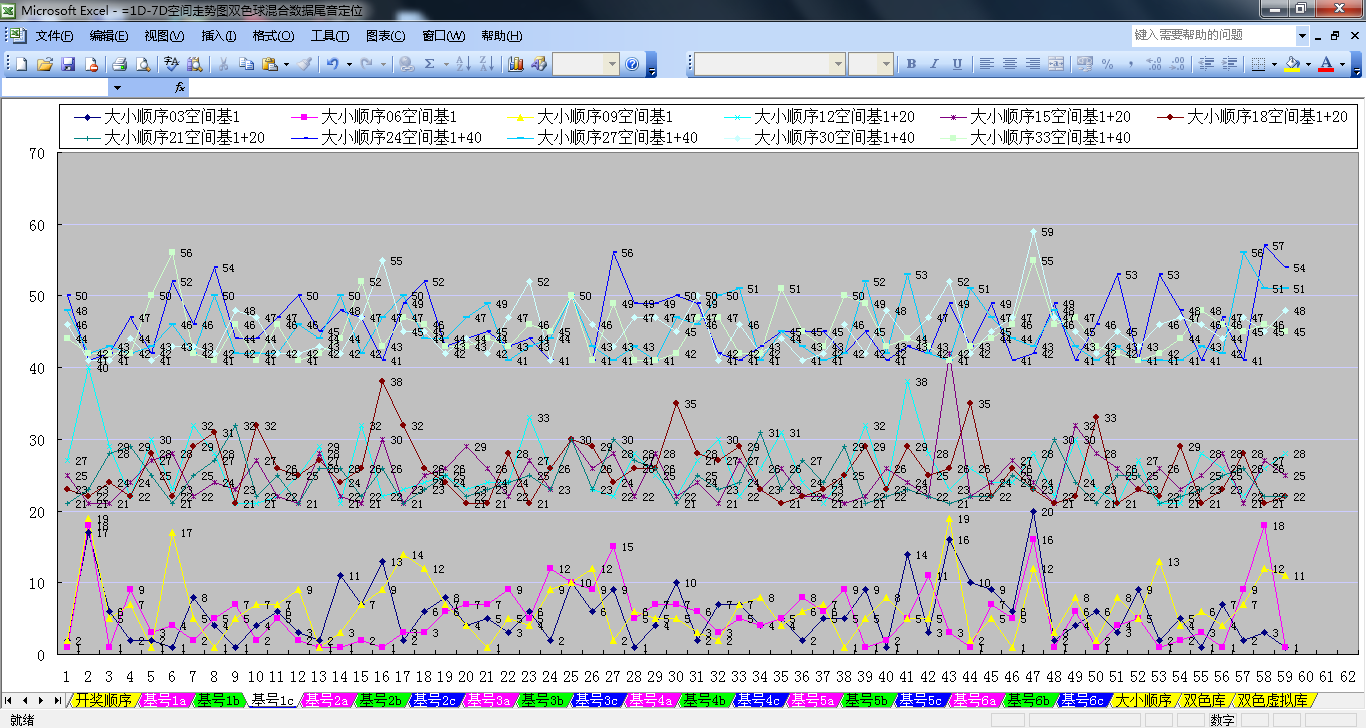Click the formula bar input
1366x728 pixels.
pos(775,88)
